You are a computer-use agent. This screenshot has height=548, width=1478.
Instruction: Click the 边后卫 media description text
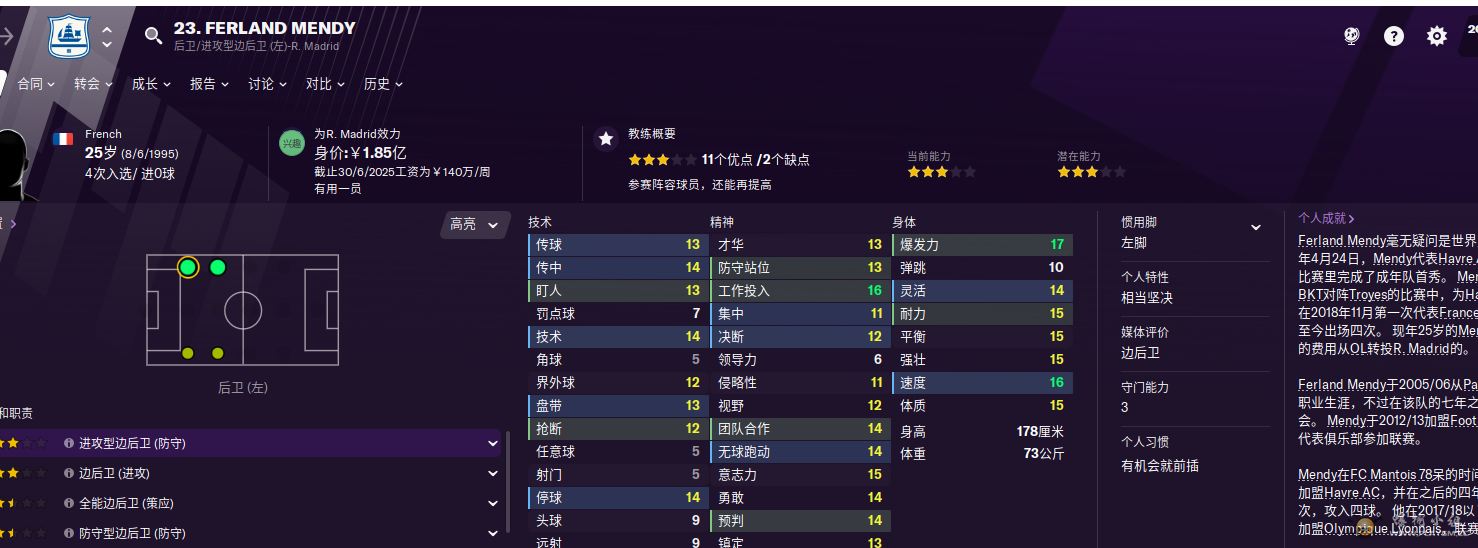coord(1141,353)
